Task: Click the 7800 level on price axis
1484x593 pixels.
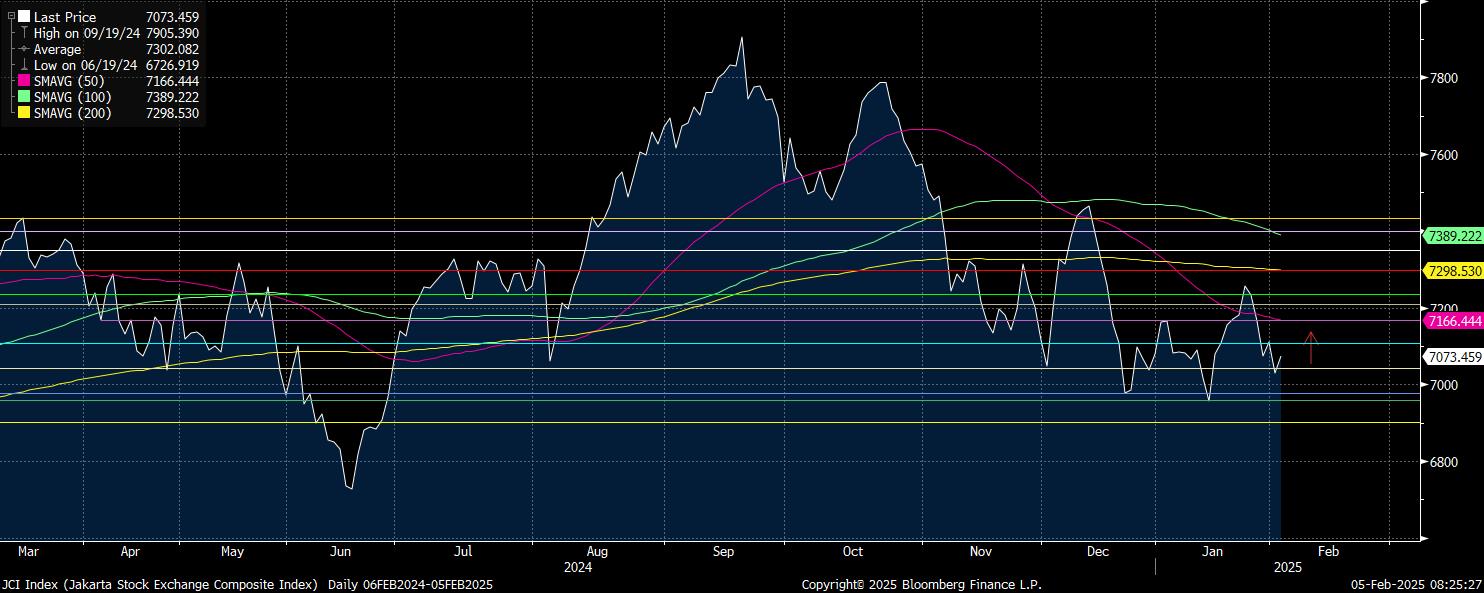Action: [x=1443, y=78]
